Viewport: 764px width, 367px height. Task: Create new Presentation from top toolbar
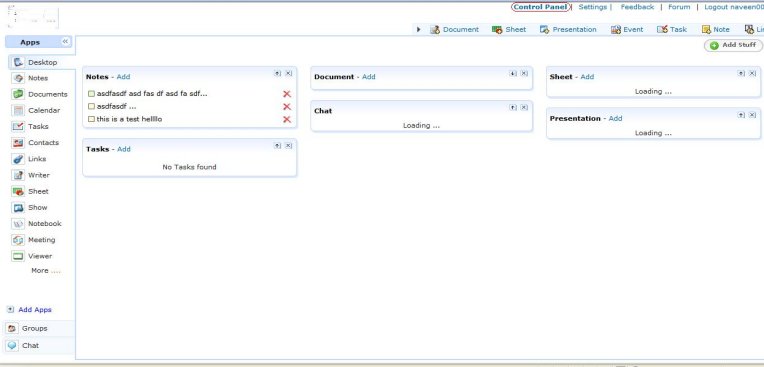click(x=568, y=30)
